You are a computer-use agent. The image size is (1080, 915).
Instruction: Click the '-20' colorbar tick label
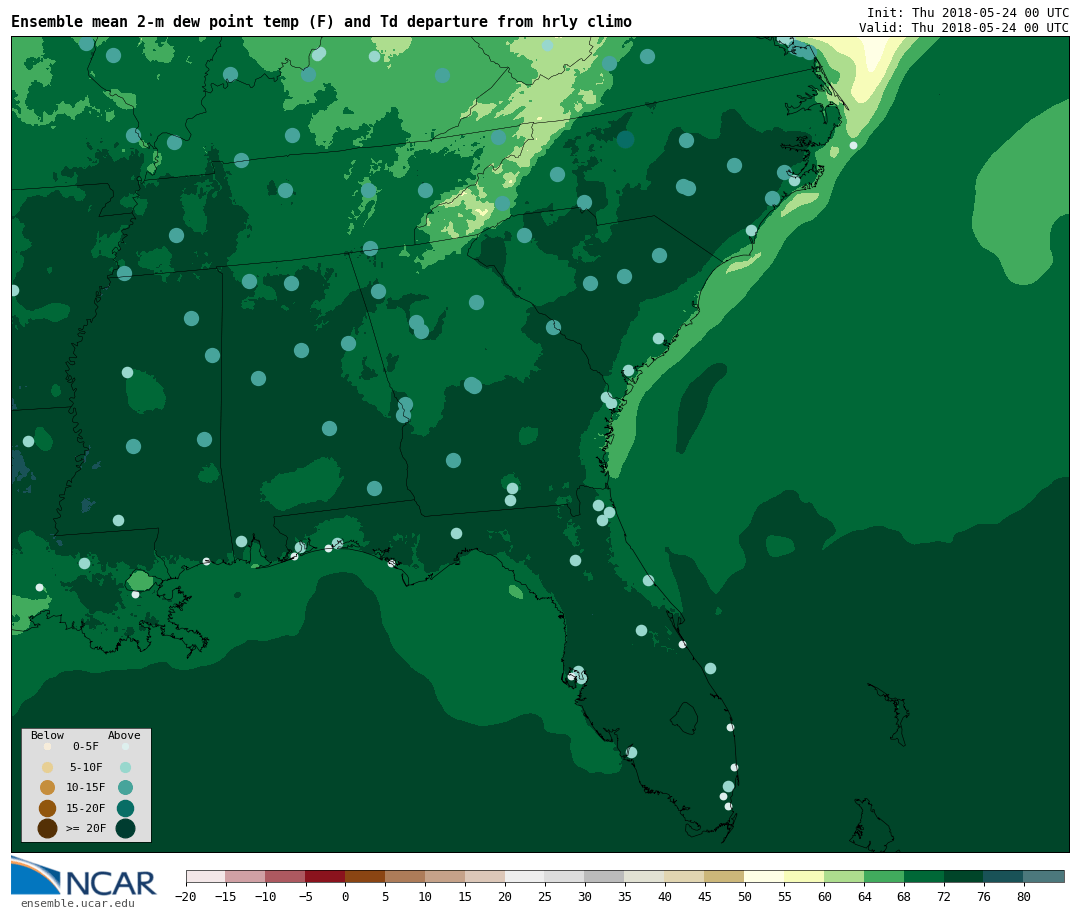click(x=186, y=896)
